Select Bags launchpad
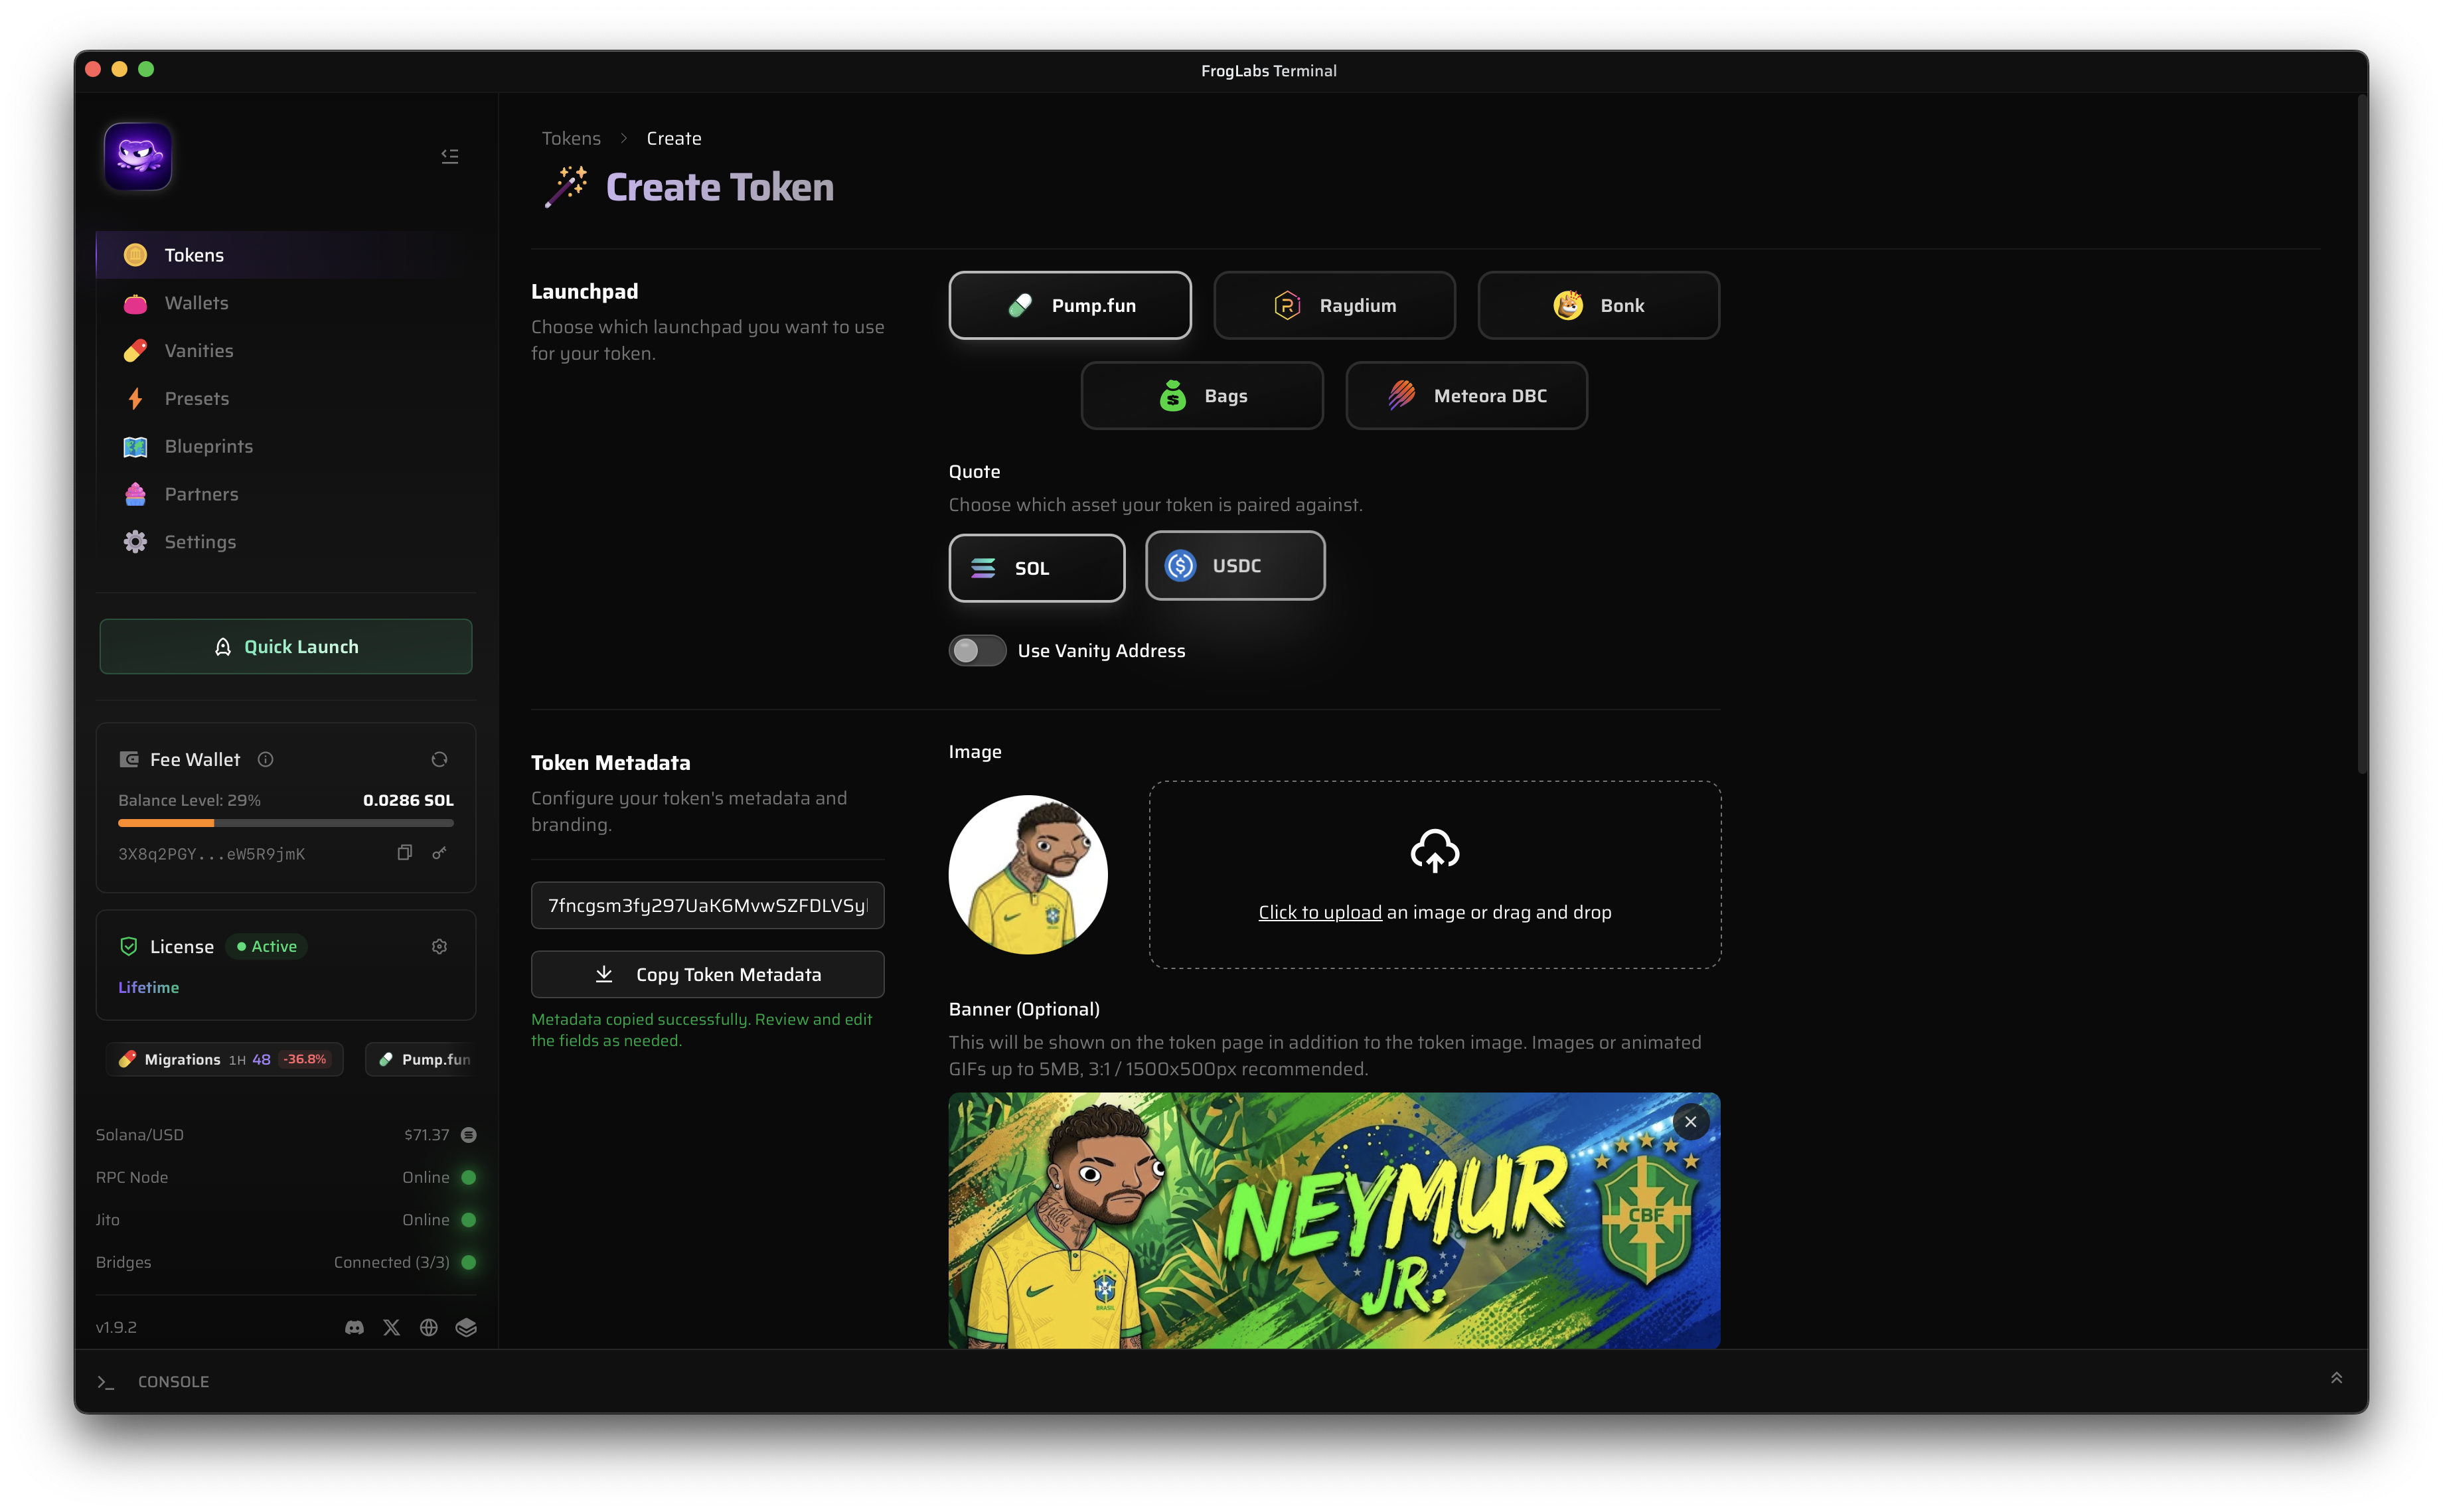This screenshot has height=1512, width=2443. (x=1202, y=396)
